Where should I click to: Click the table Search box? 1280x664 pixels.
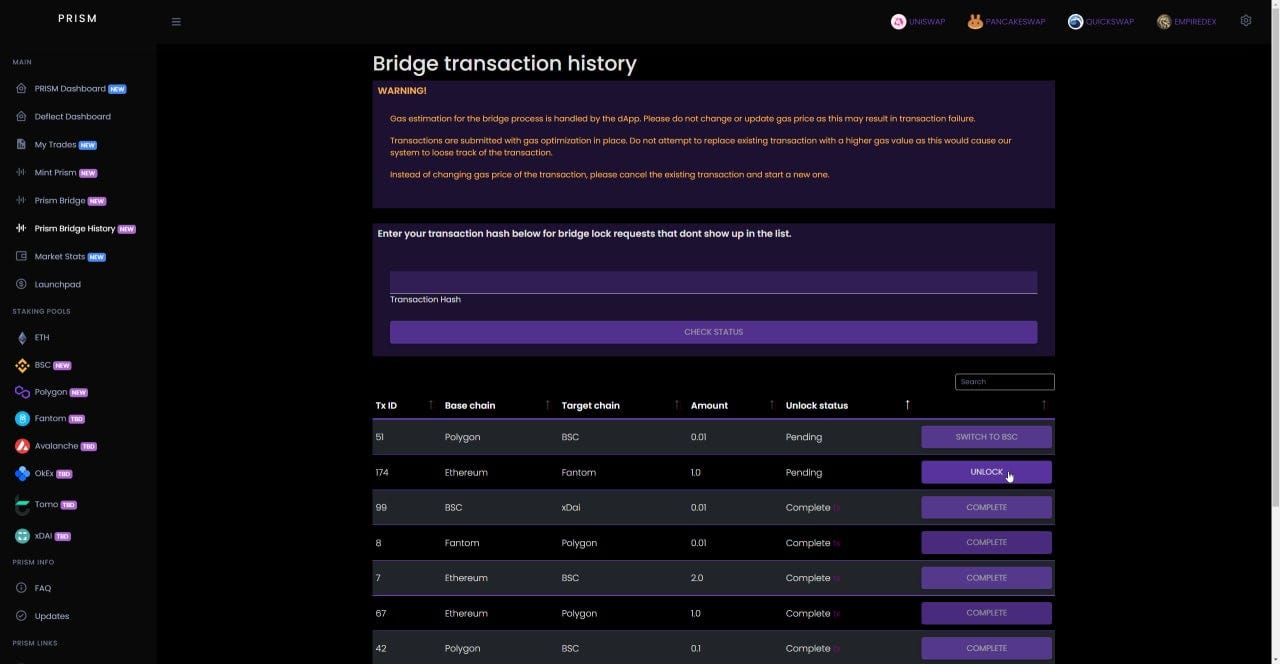[1004, 381]
